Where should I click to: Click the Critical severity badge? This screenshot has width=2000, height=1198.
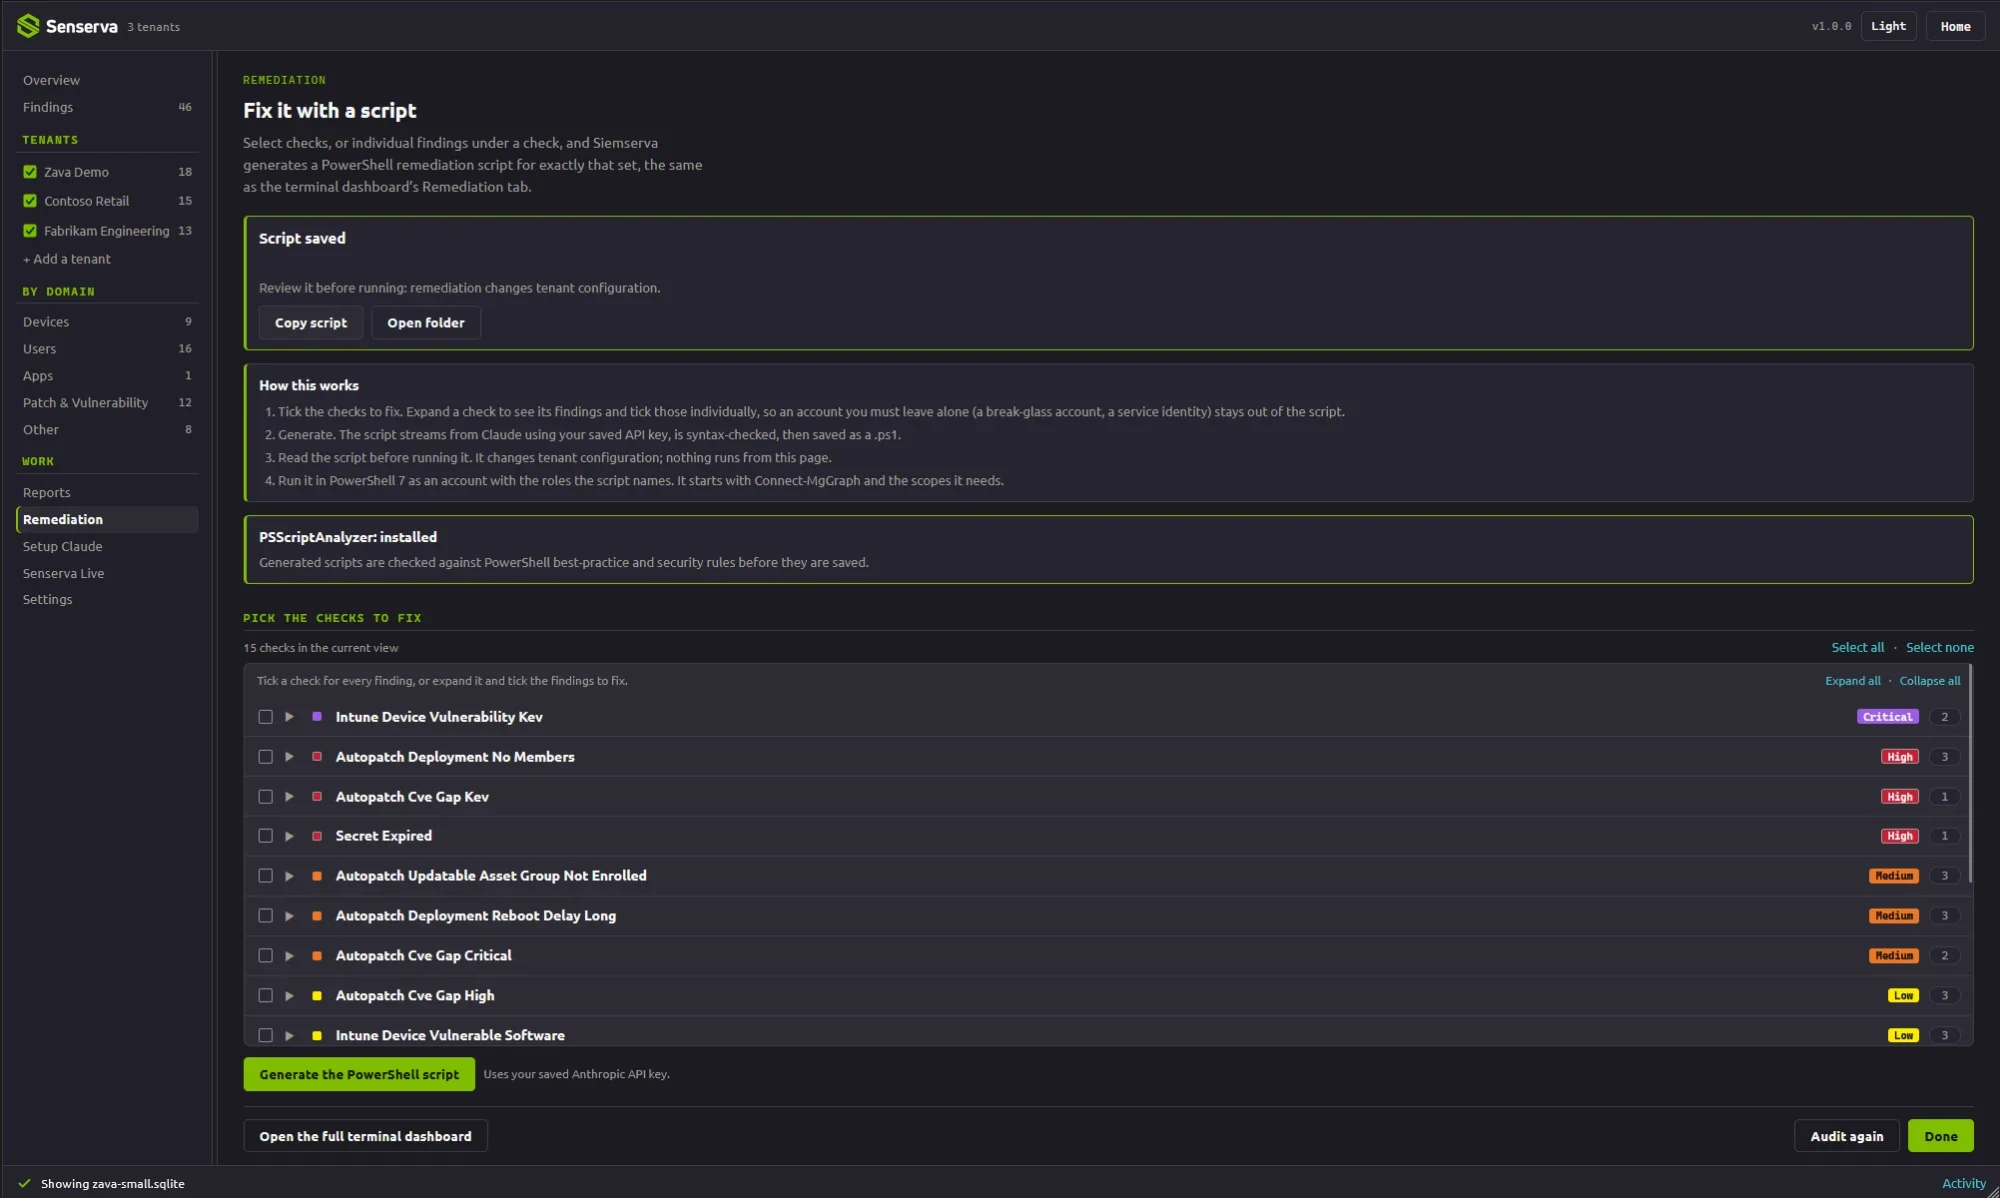1887,717
